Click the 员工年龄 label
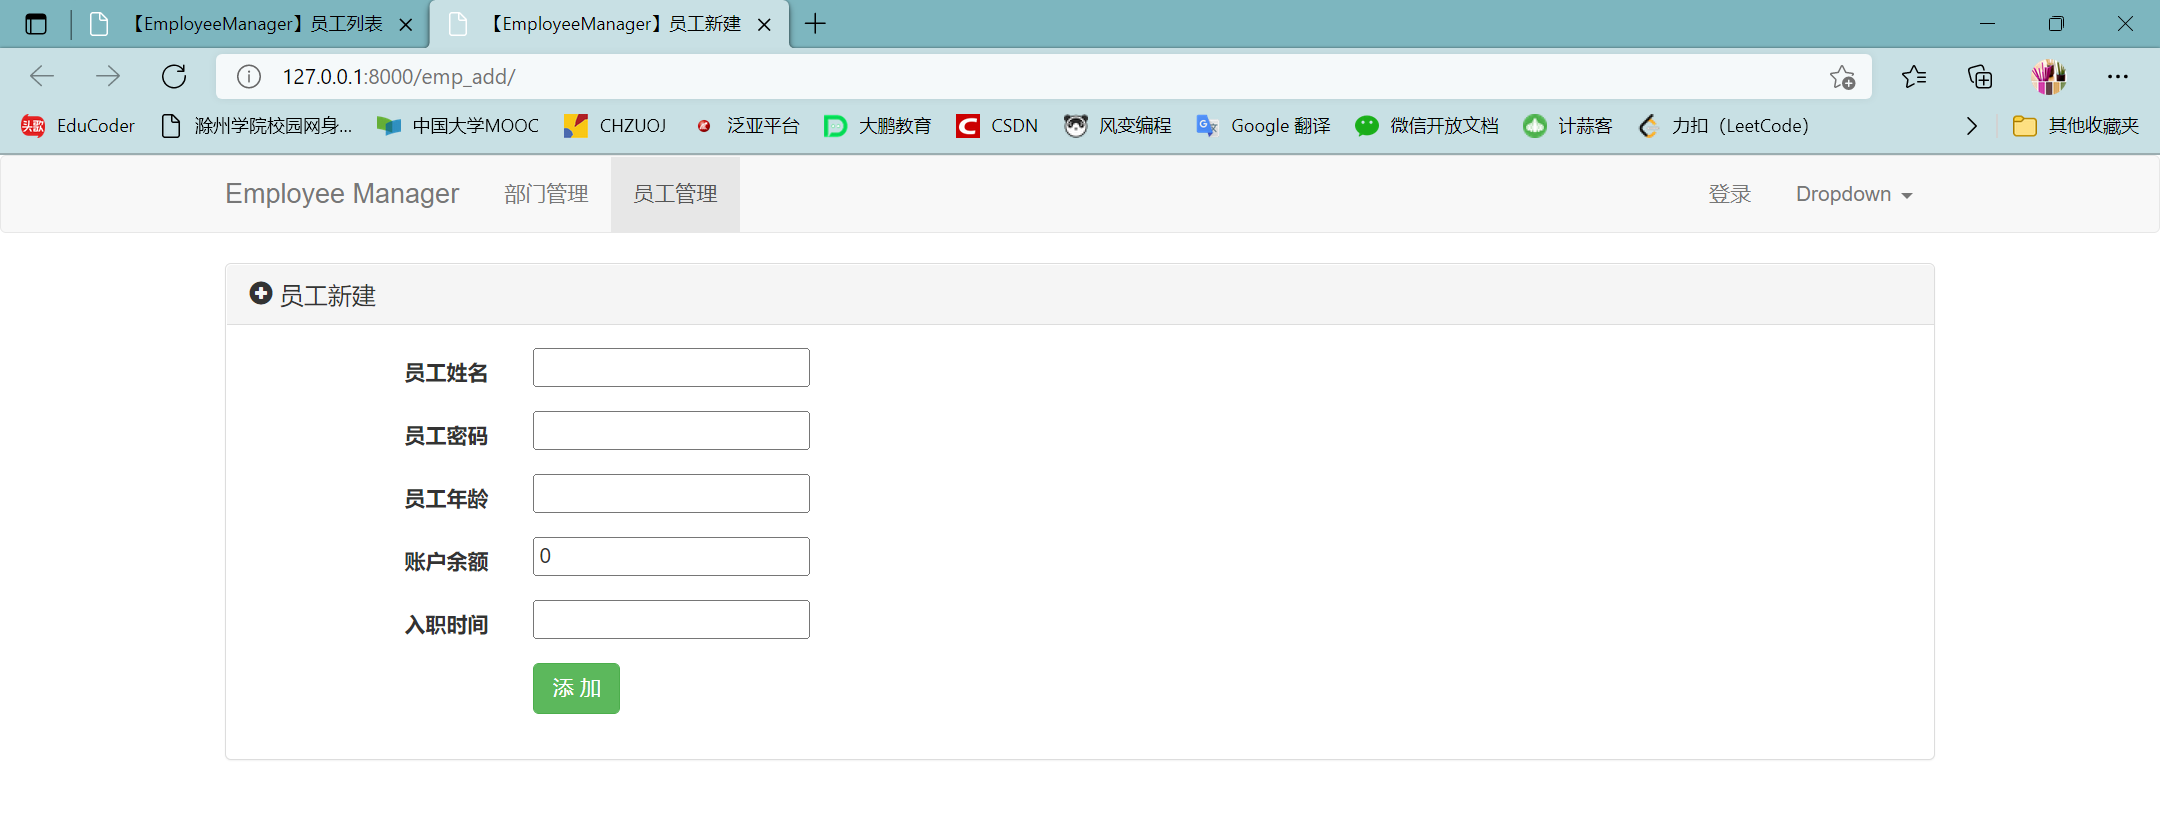 [446, 499]
